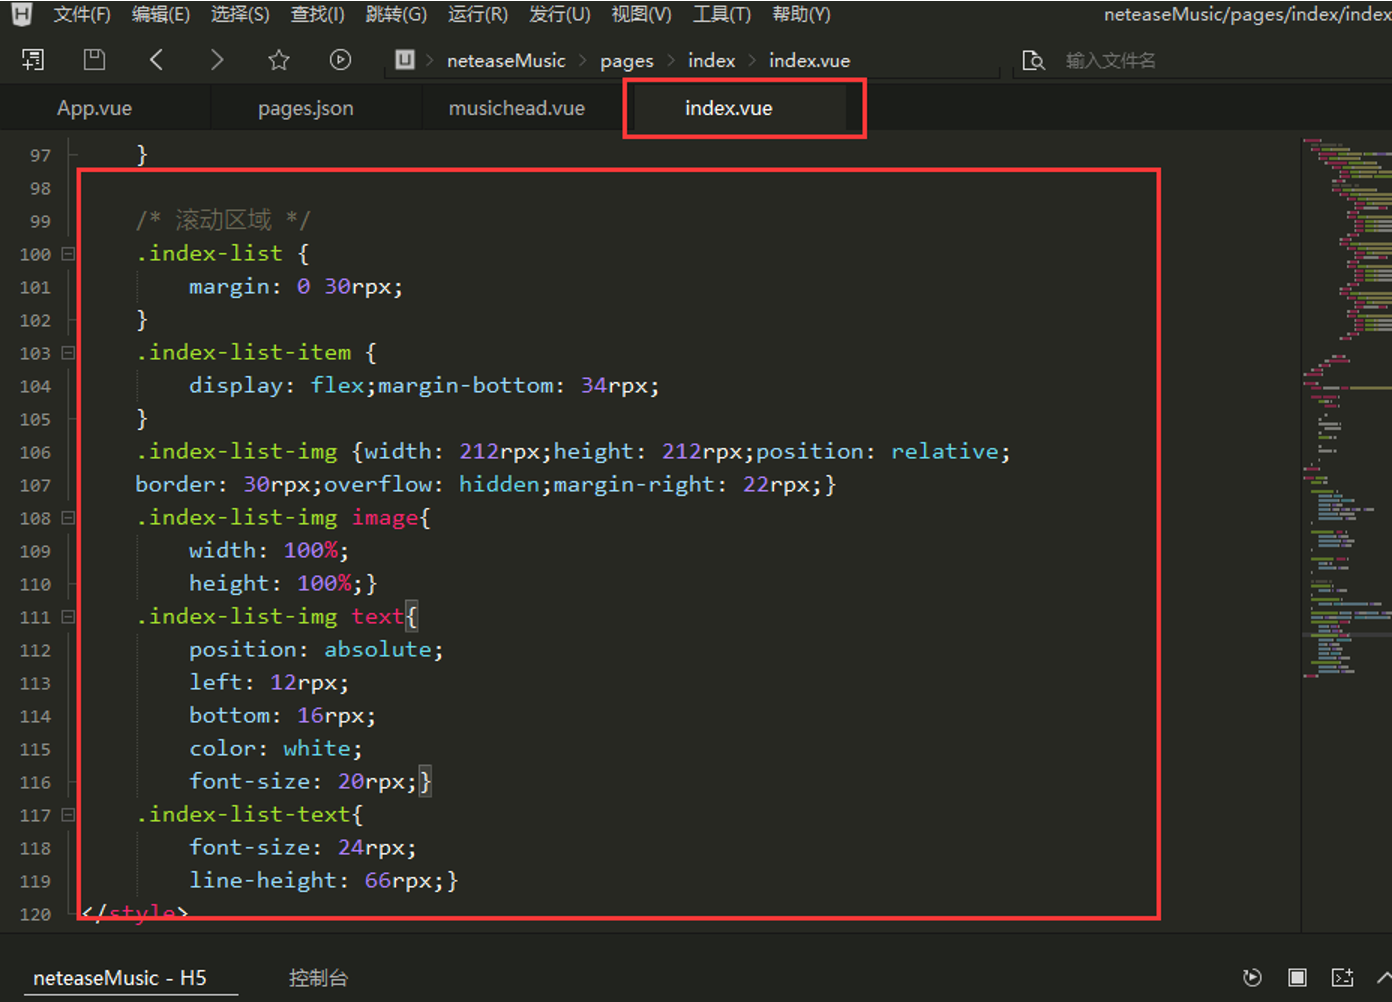
Task: Click the console expand icon at bottom
Action: [x=1342, y=977]
